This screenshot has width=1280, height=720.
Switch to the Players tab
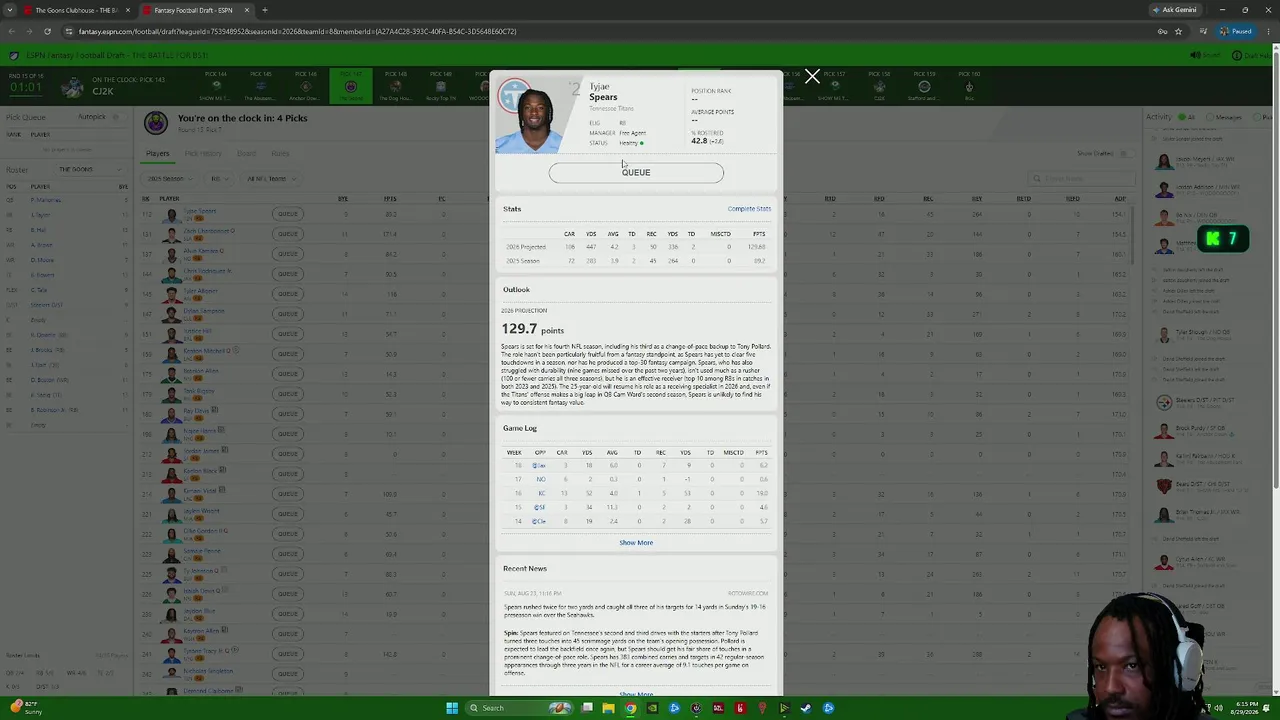tap(158, 154)
